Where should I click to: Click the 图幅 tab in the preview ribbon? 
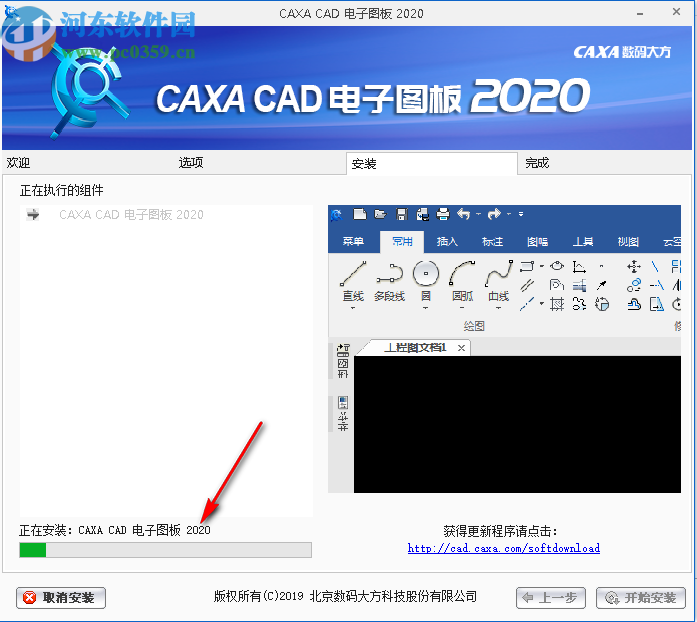pos(537,241)
